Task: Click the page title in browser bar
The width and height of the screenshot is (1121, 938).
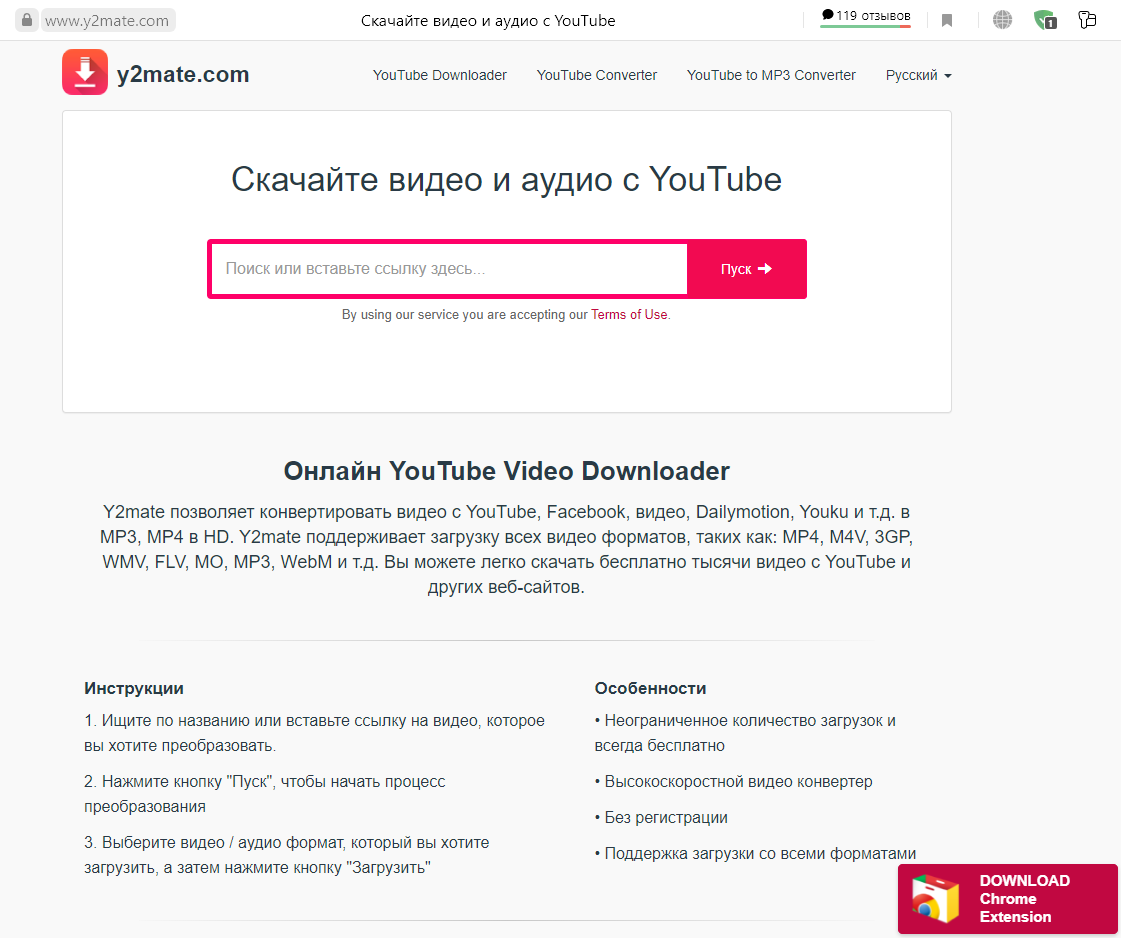Action: (x=488, y=21)
